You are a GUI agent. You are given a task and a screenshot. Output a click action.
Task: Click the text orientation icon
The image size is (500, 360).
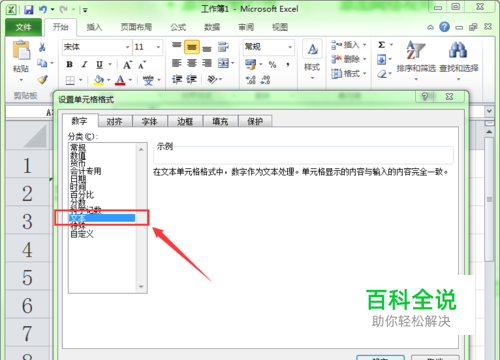coord(212,79)
